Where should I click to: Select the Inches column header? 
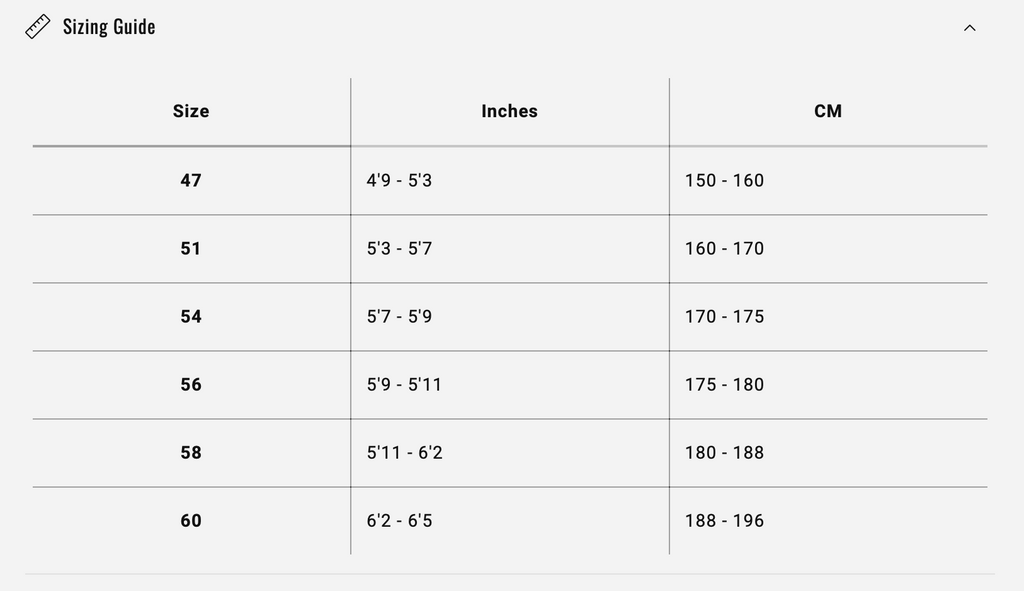tap(509, 111)
